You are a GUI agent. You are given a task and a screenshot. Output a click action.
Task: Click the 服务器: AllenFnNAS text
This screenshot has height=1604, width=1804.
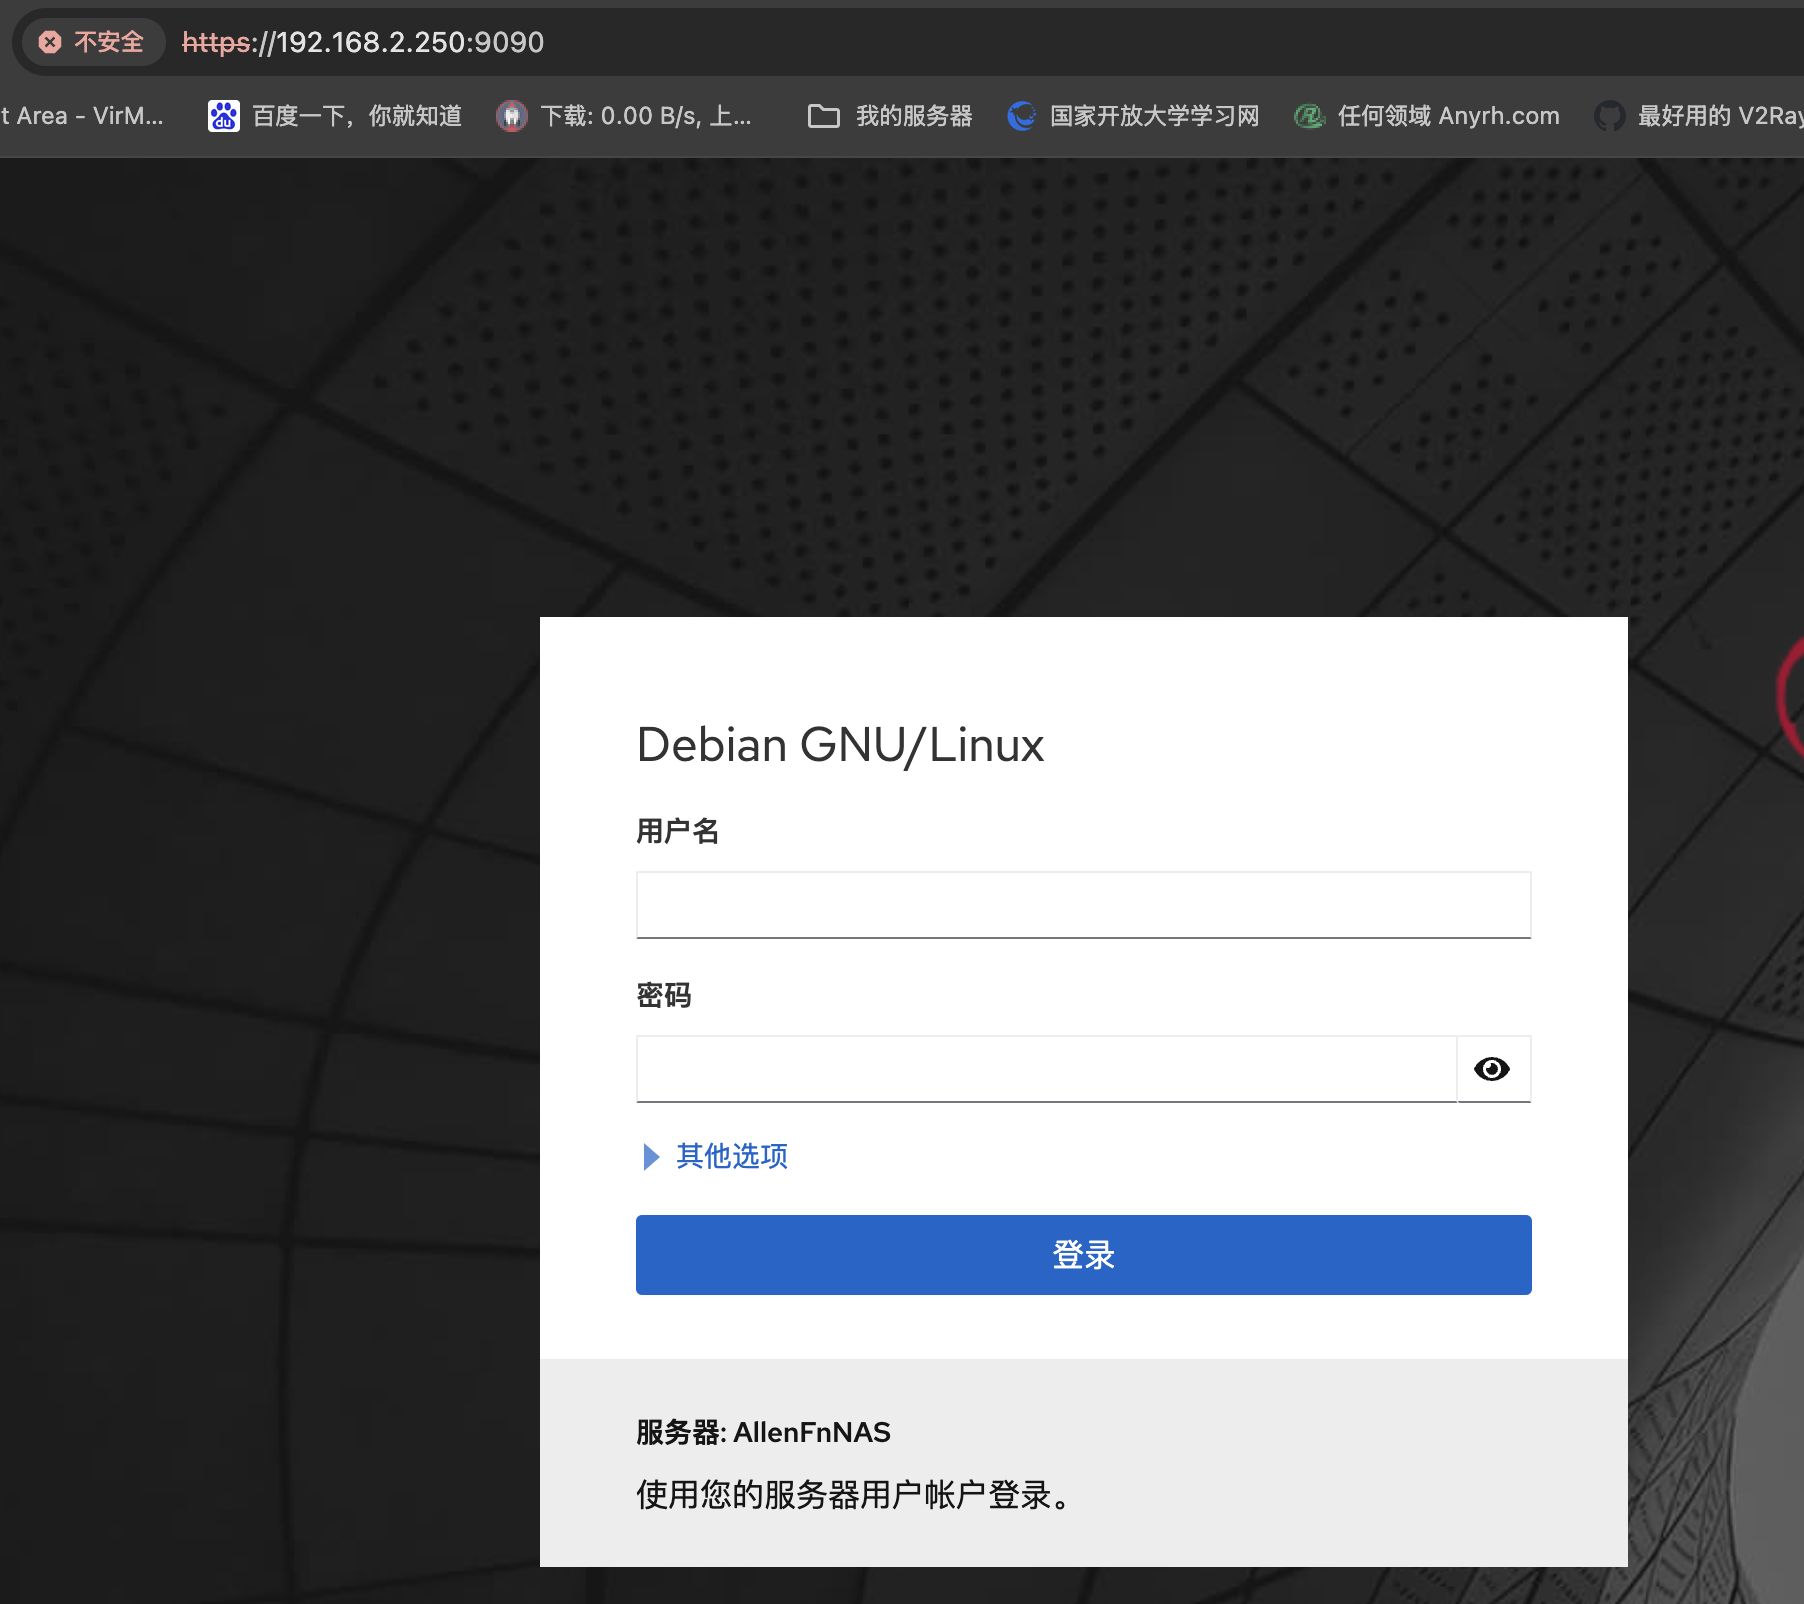point(763,1432)
